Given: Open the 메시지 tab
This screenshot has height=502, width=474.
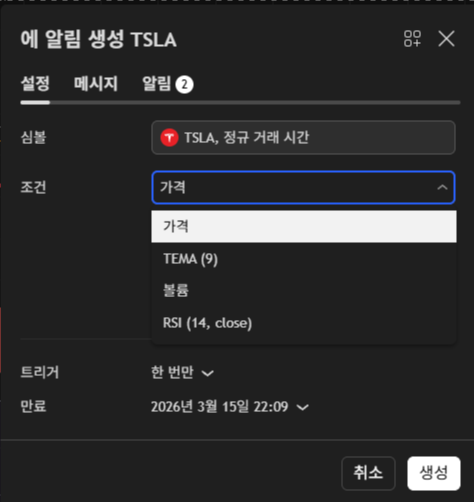Looking at the screenshot, I should click(x=96, y=83).
